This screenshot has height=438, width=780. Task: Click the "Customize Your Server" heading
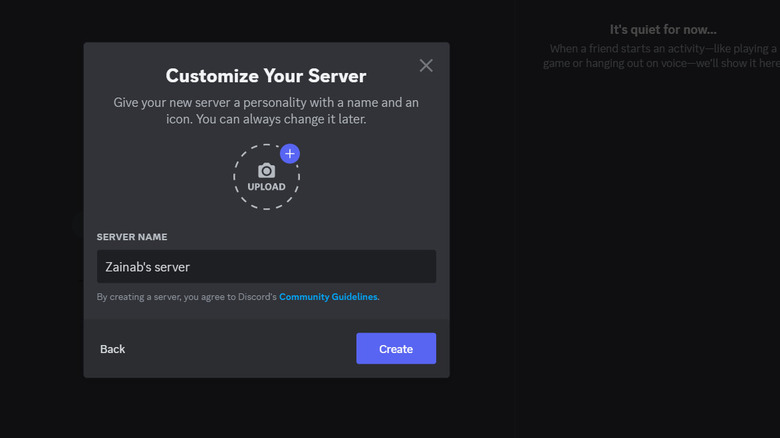point(266,76)
